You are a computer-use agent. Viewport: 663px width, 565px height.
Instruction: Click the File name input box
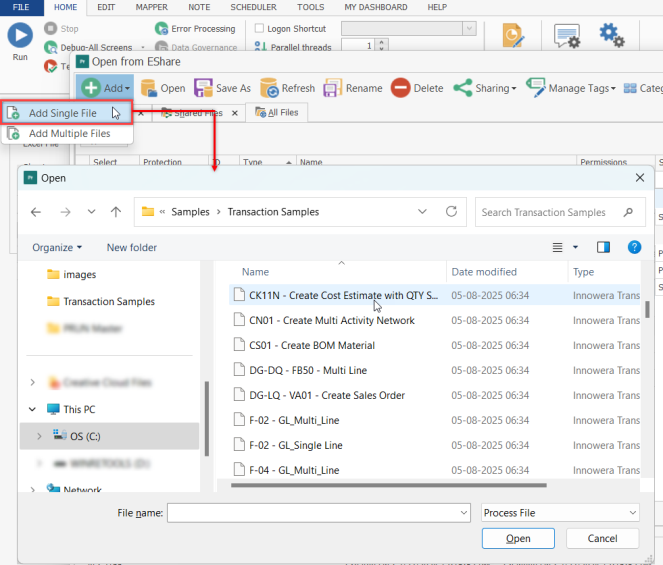[319, 513]
